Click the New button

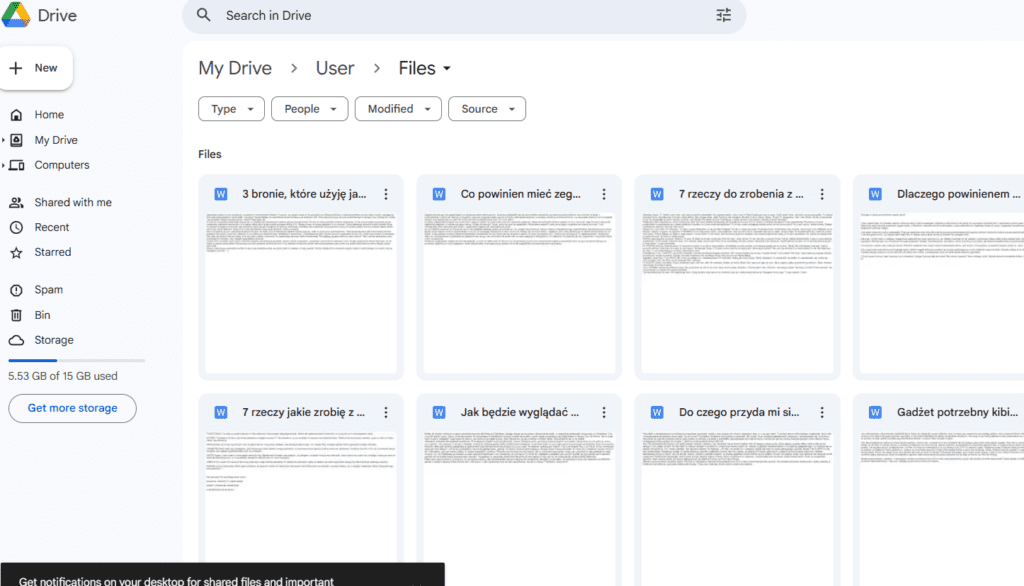tap(36, 68)
